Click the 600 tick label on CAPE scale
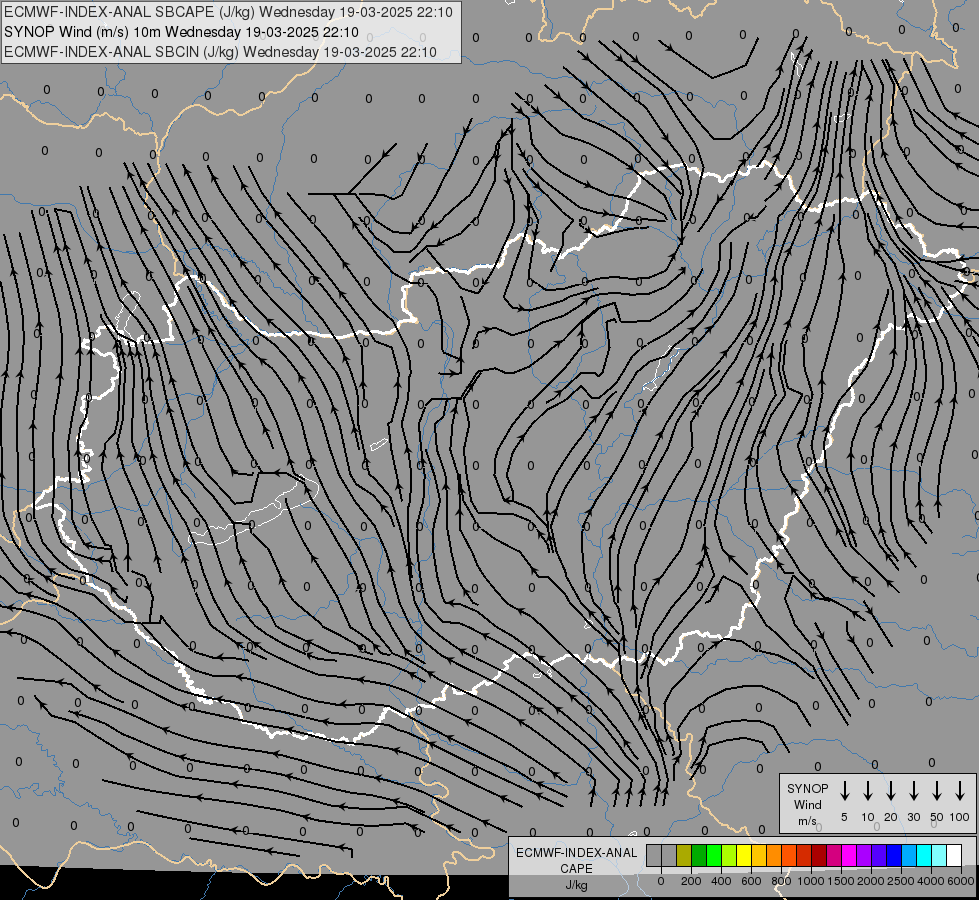The height and width of the screenshot is (900, 979). pyautogui.click(x=751, y=881)
